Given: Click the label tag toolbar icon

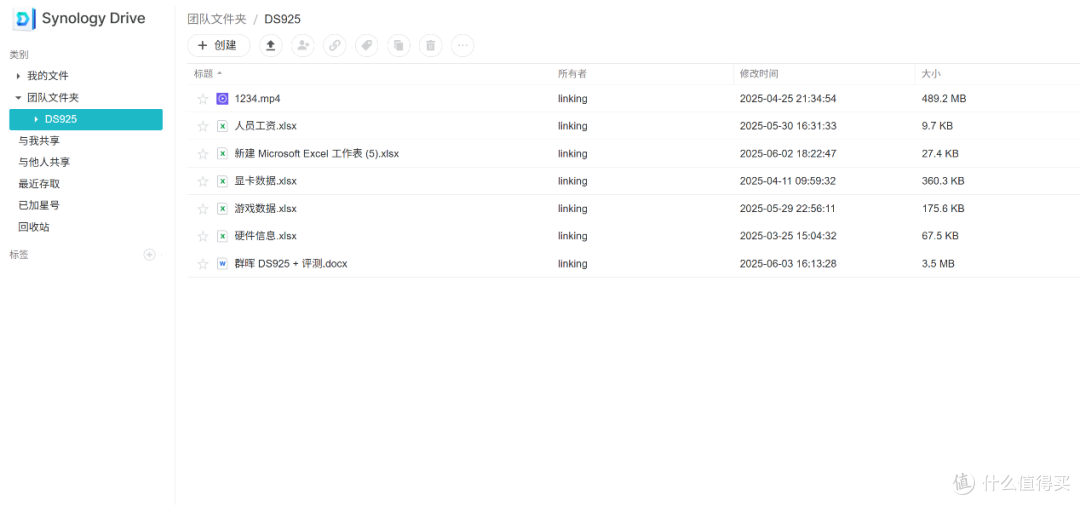Looking at the screenshot, I should (x=366, y=45).
